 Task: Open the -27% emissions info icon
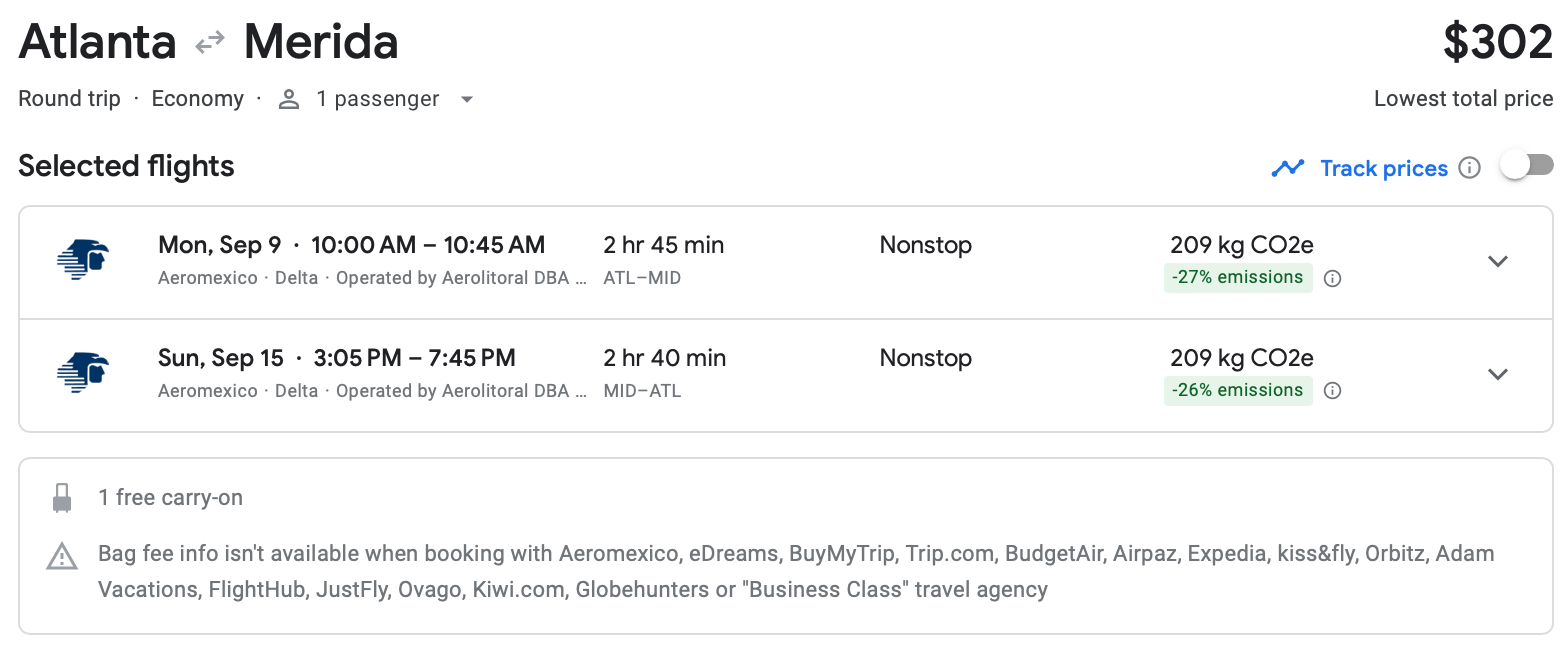coord(1332,279)
